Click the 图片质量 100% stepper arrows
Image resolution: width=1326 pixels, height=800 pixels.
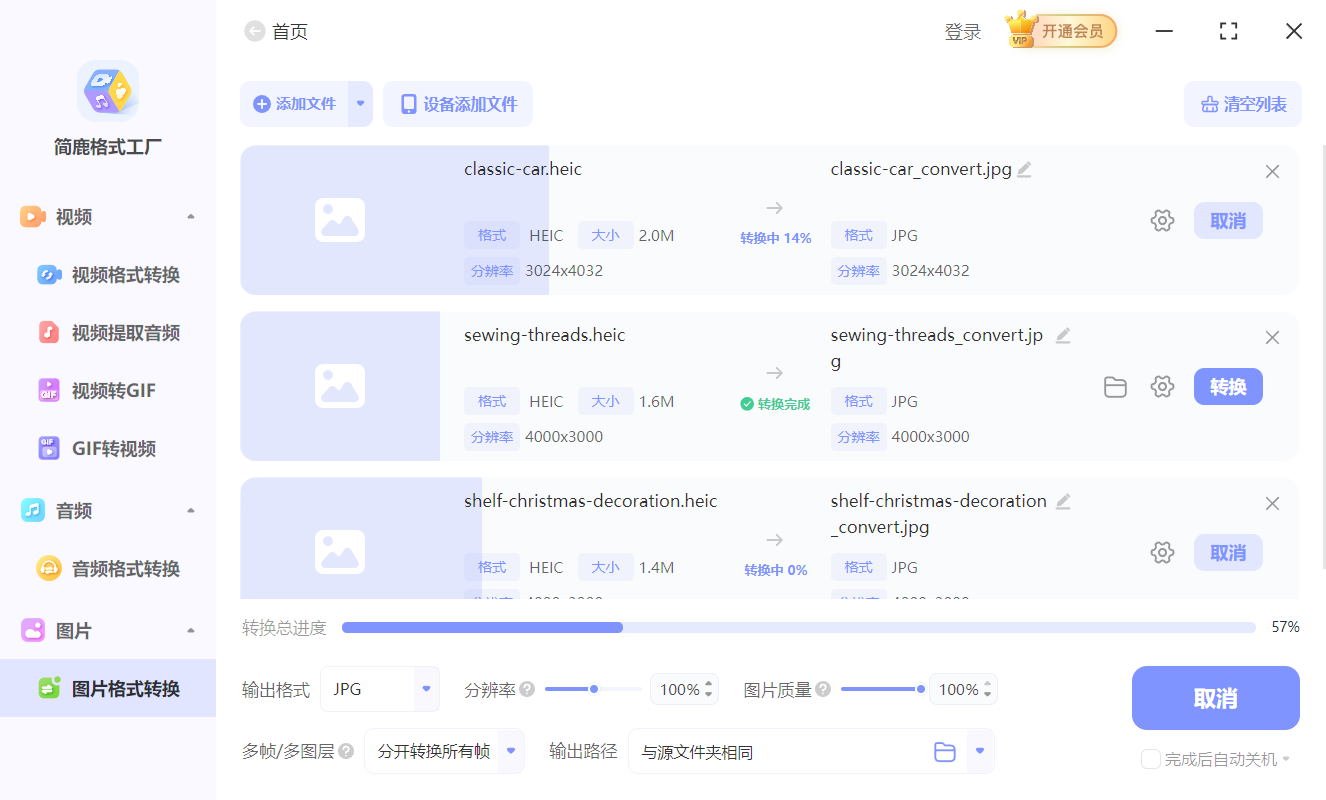(988, 689)
